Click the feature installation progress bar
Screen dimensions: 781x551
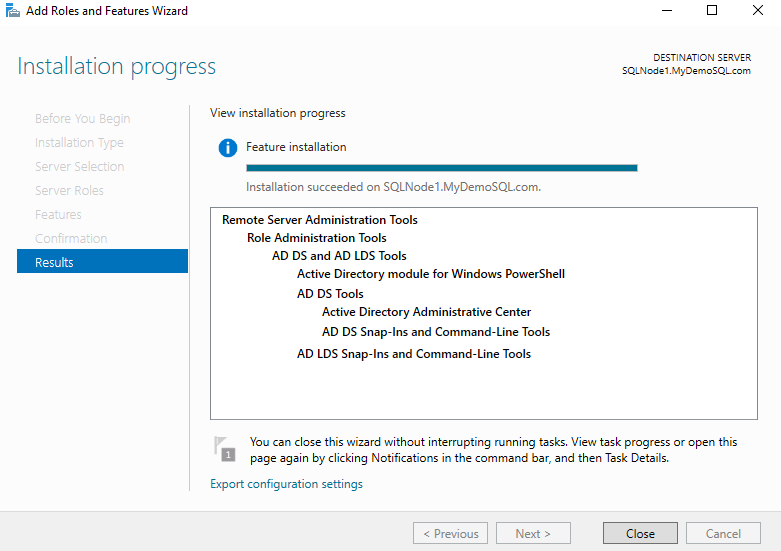tap(442, 168)
